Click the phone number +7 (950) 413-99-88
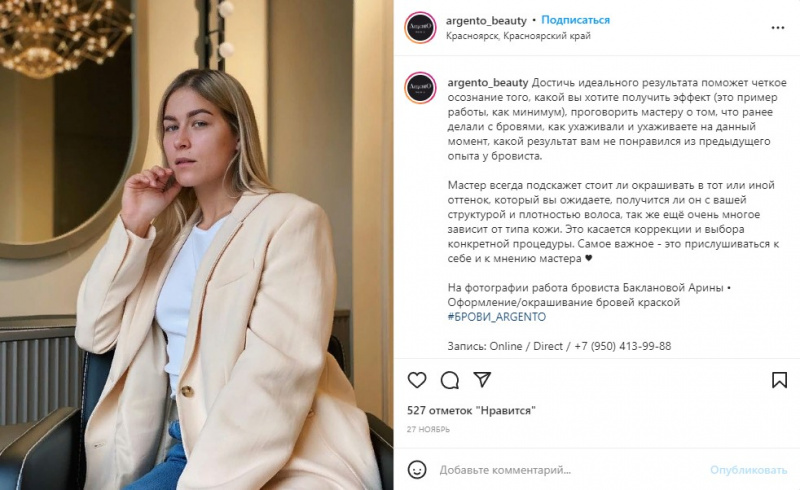 point(622,346)
